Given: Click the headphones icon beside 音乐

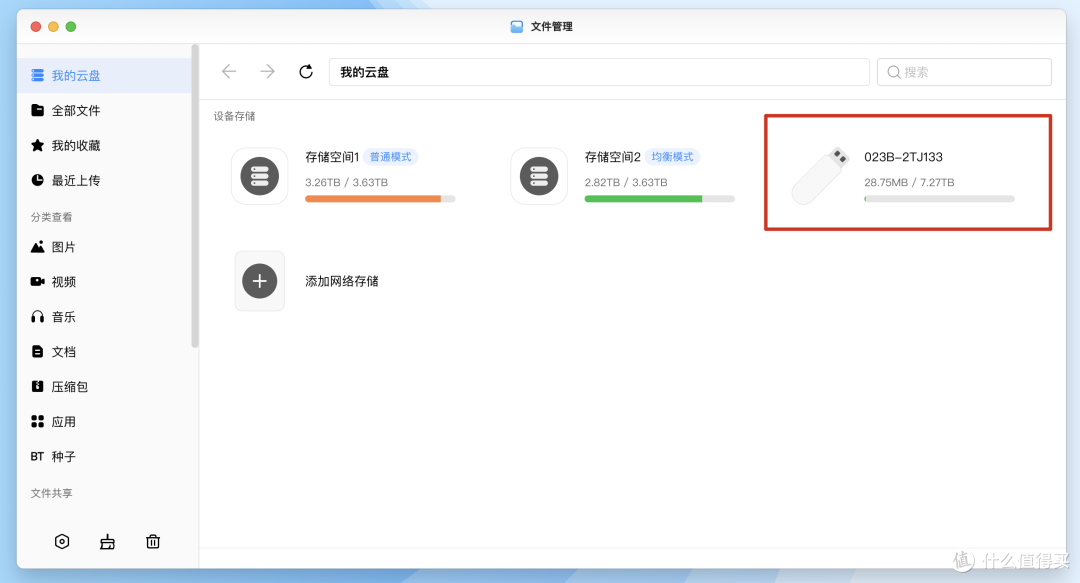Looking at the screenshot, I should (x=37, y=317).
